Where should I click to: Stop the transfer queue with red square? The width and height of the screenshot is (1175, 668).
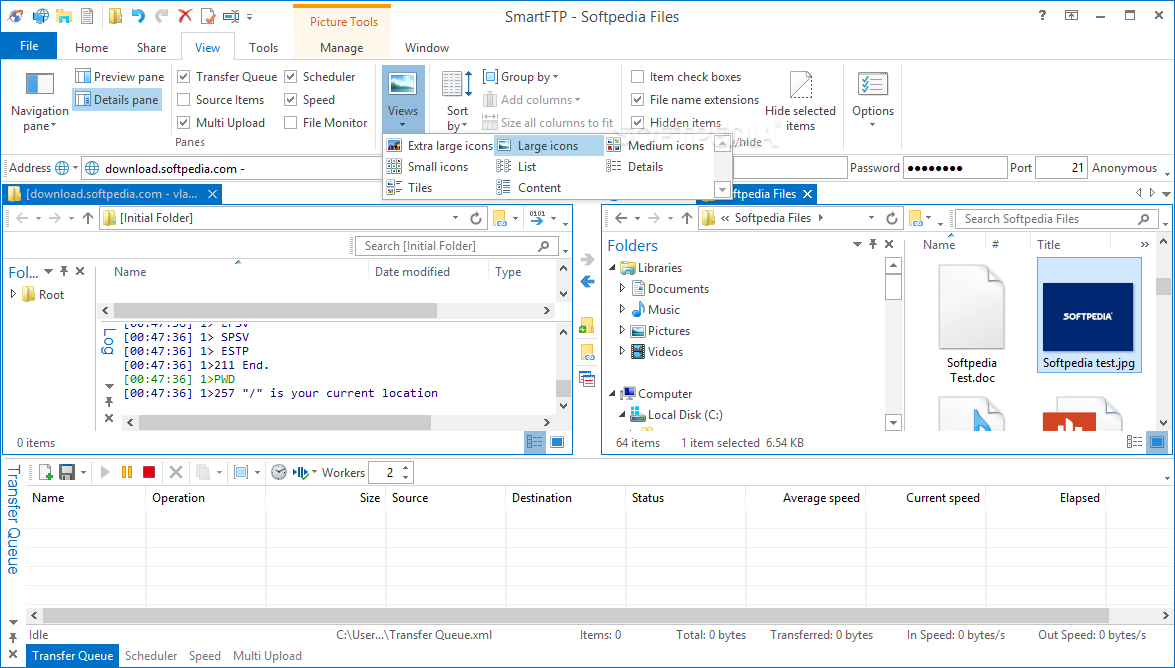pyautogui.click(x=148, y=472)
